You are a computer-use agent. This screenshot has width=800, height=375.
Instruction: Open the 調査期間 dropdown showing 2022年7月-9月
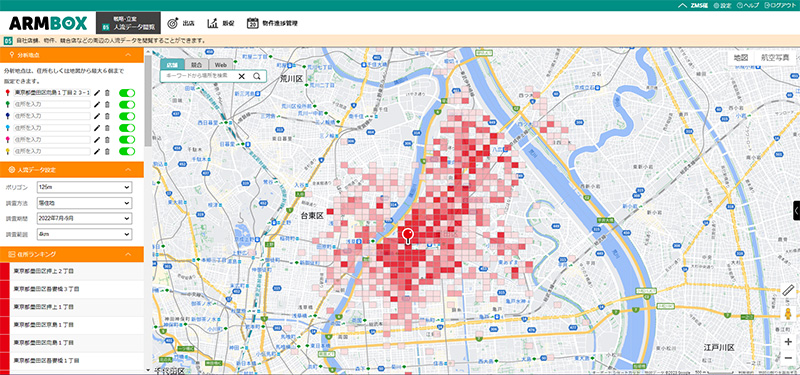click(x=84, y=218)
